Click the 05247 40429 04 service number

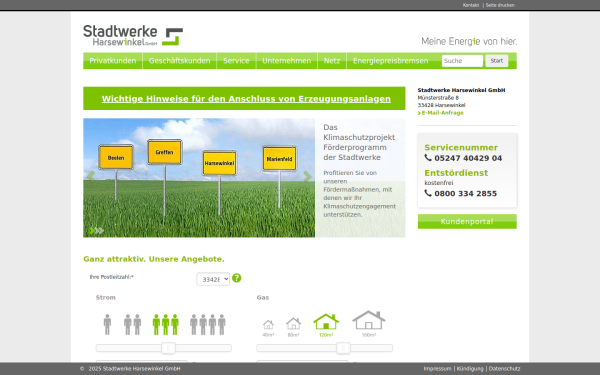[x=468, y=158]
